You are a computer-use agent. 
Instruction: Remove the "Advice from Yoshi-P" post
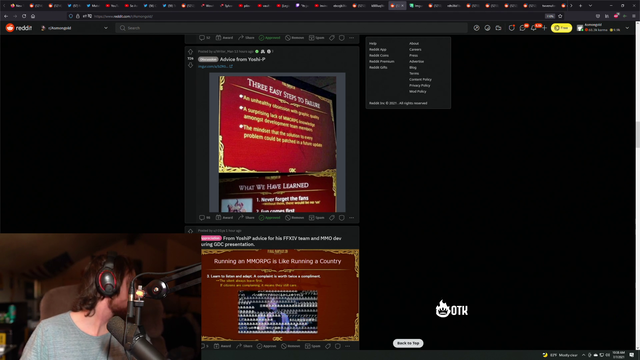(294, 218)
